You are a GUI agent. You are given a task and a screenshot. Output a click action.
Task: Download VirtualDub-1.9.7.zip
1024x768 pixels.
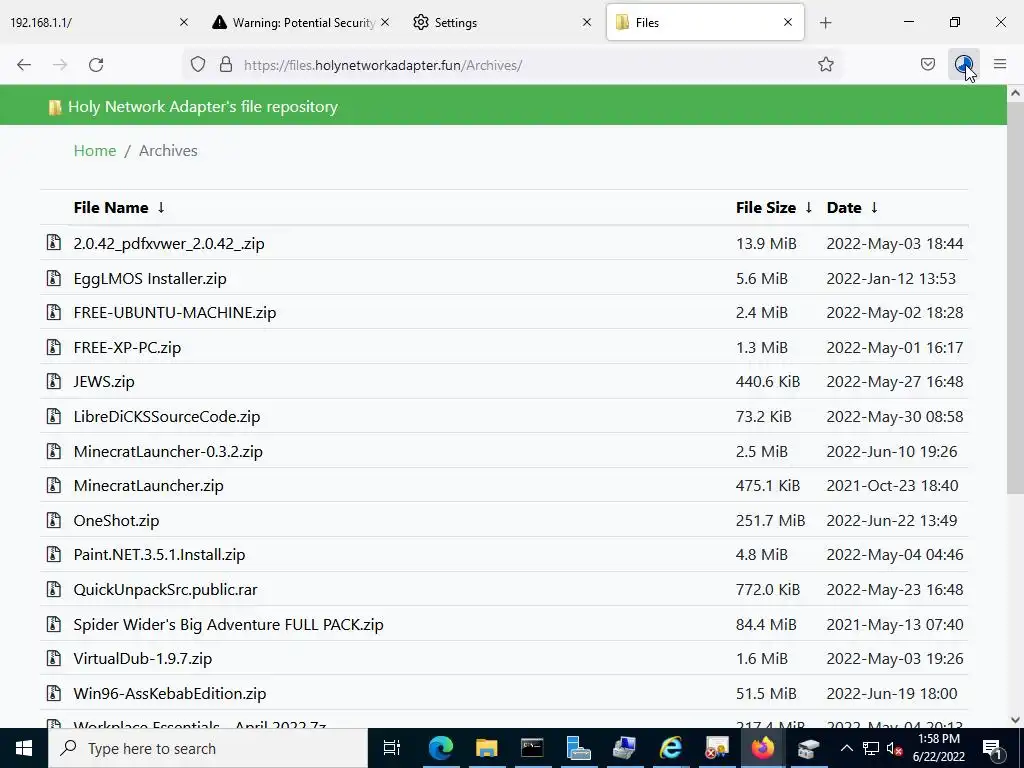pyautogui.click(x=142, y=659)
